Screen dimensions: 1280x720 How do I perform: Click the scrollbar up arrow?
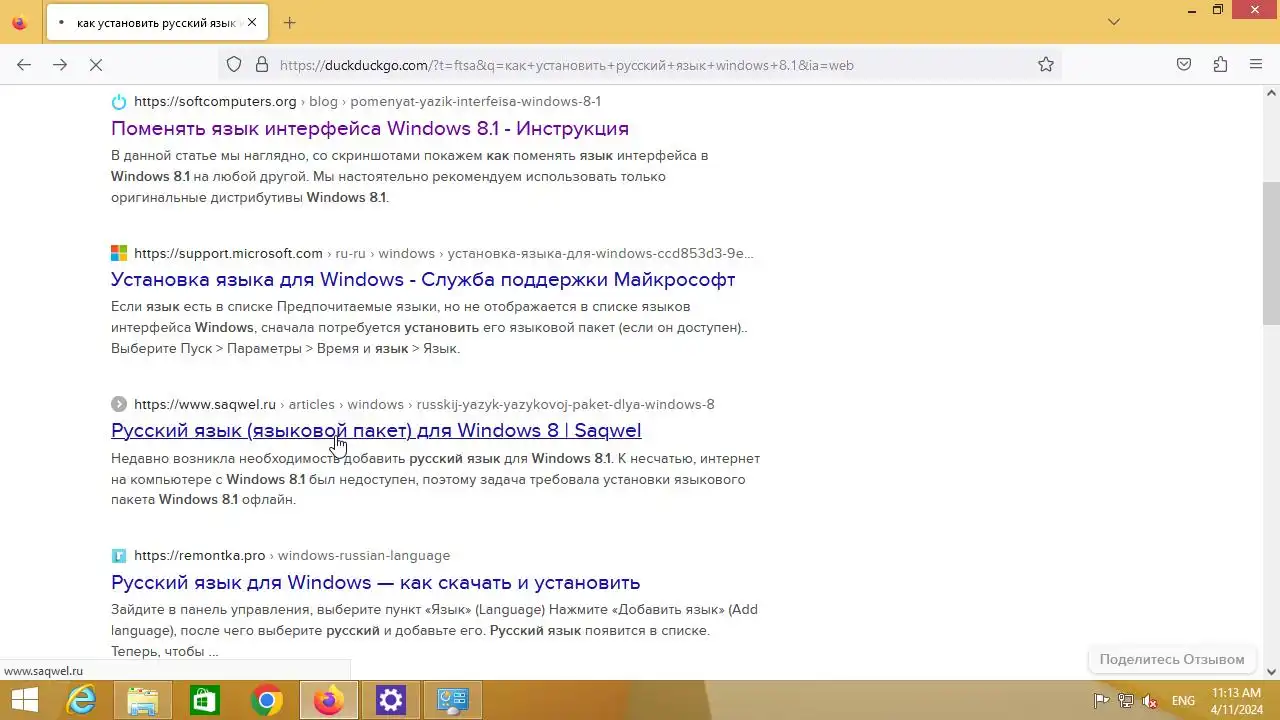pyautogui.click(x=1271, y=93)
